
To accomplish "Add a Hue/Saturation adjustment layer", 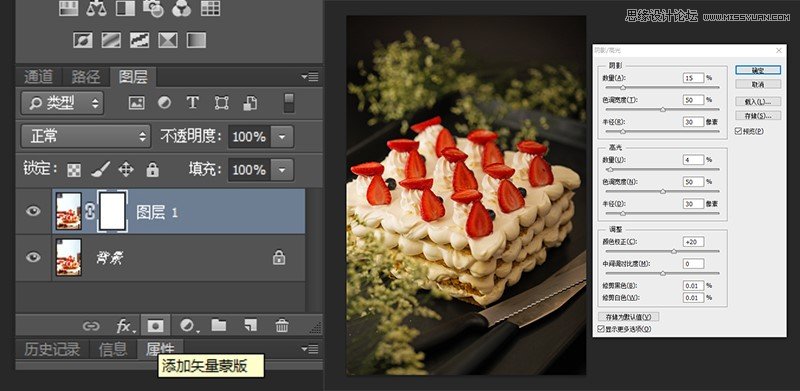I will point(68,8).
